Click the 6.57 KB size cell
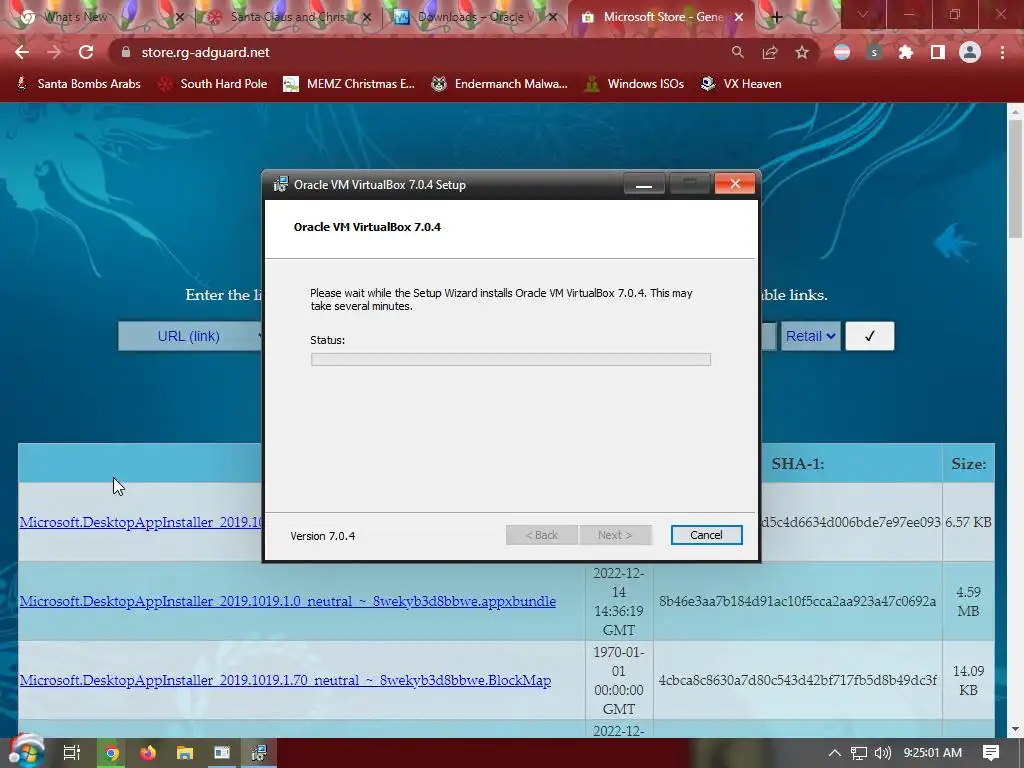1024x768 pixels. [x=968, y=522]
